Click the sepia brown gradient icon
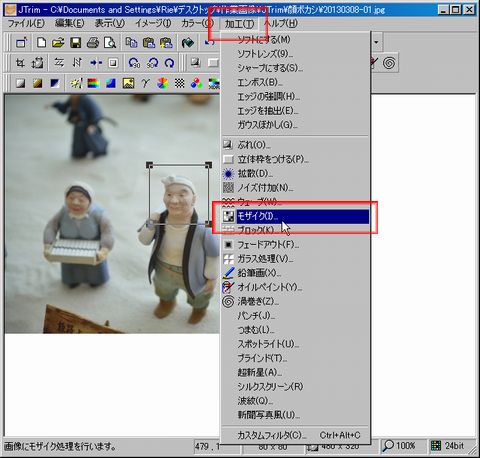This screenshot has width=480, height=458. point(37,83)
